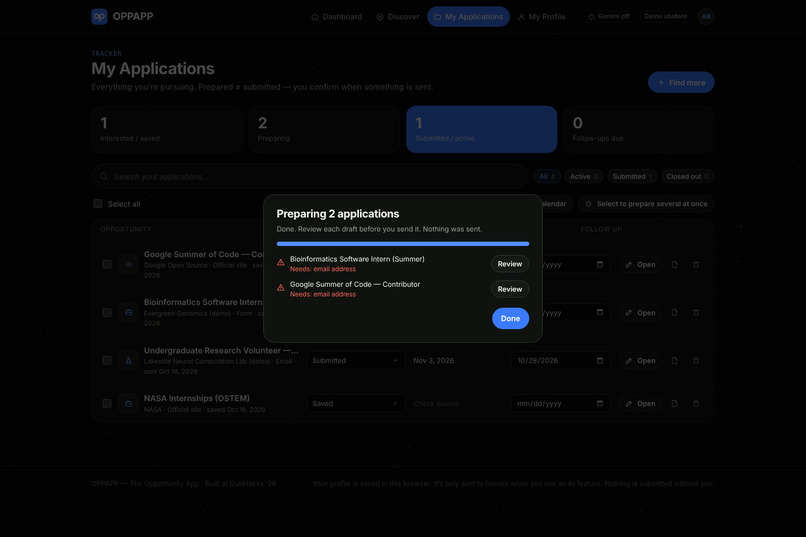Check the Undergraduate Research Volunteer row checkbox
This screenshot has width=806, height=537.
[x=106, y=360]
